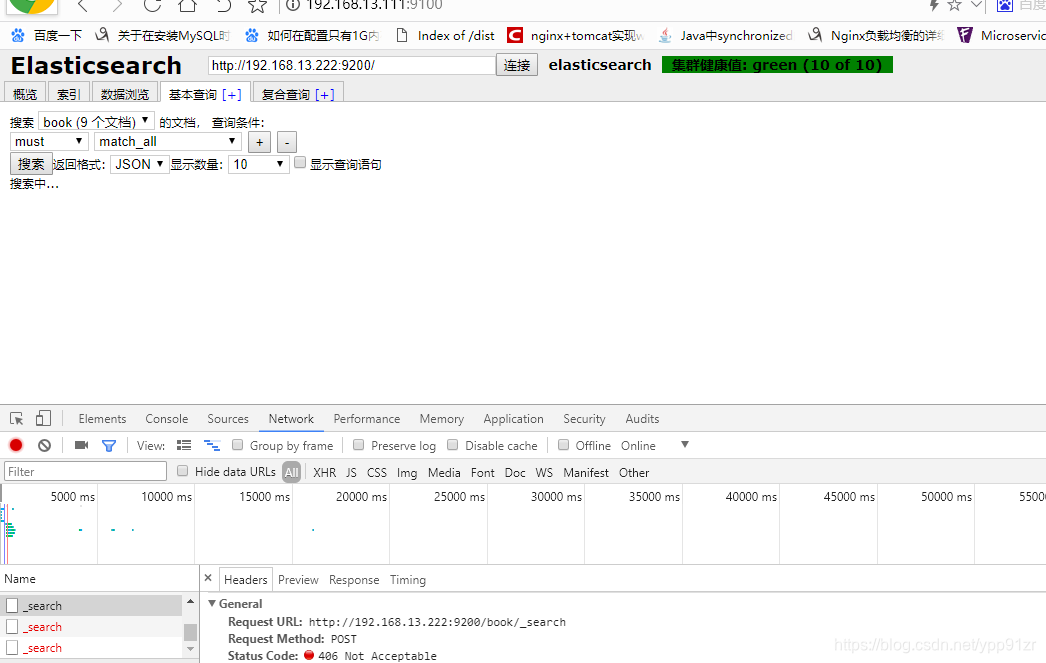
Task: Open the book index dropdown
Action: point(96,122)
